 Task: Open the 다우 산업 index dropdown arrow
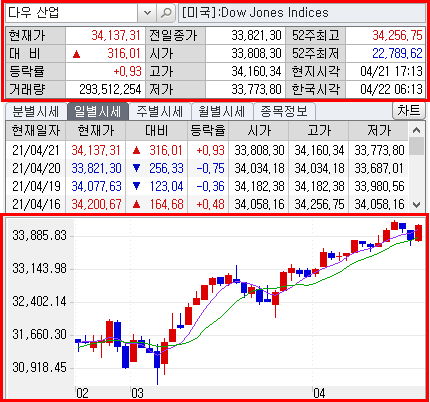147,13
